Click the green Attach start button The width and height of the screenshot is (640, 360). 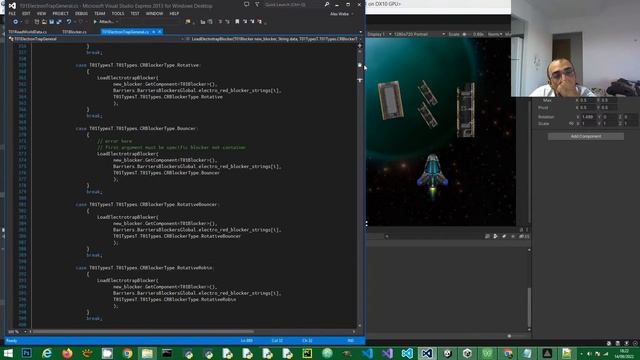point(104,22)
